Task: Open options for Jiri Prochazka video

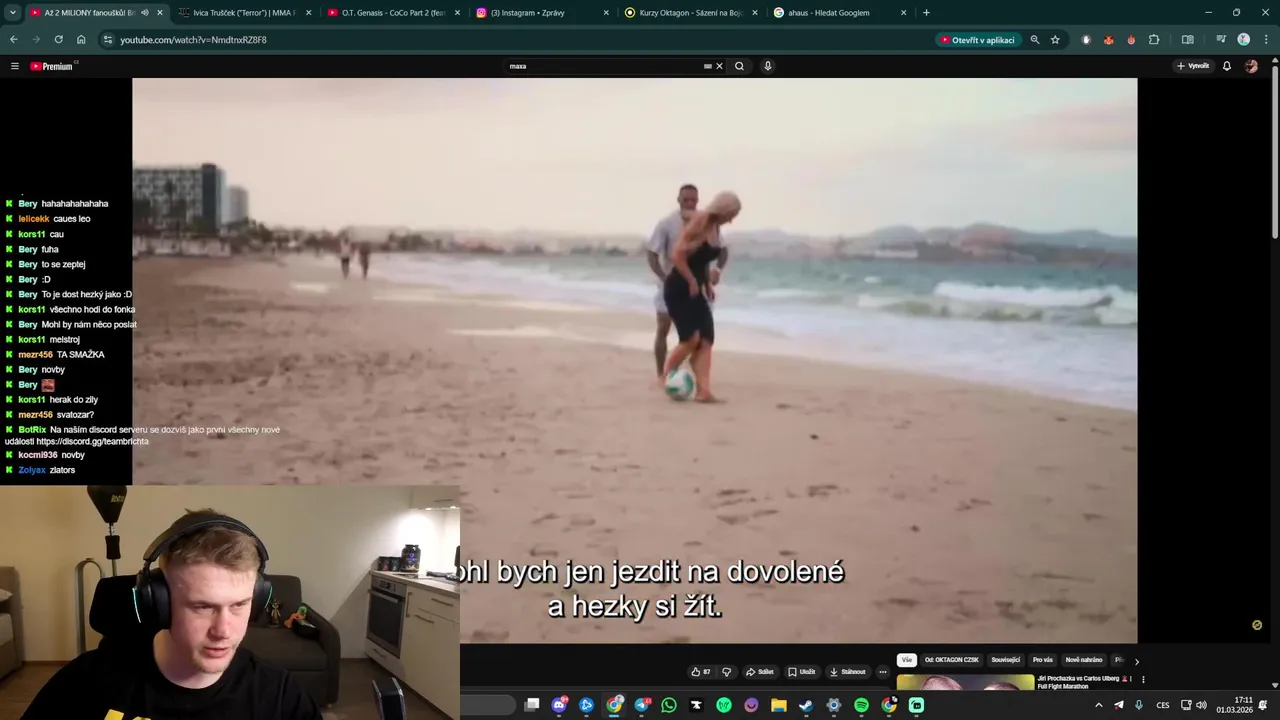Action: click(x=1143, y=679)
